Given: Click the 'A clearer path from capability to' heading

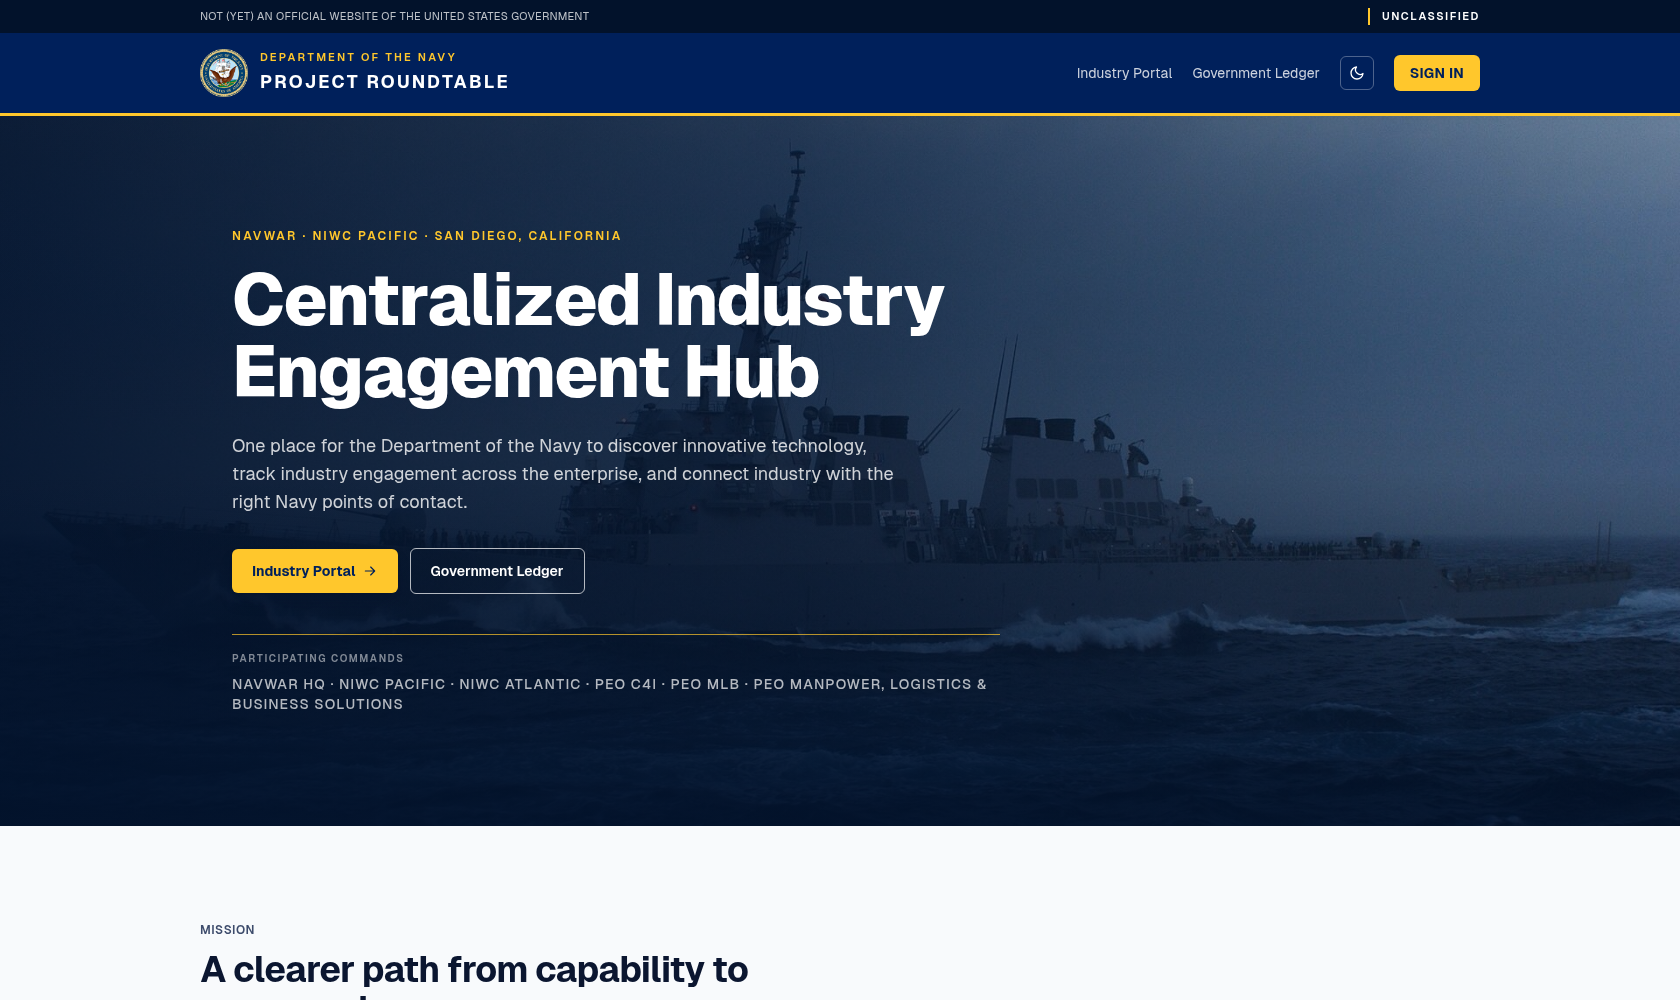Looking at the screenshot, I should click(474, 969).
